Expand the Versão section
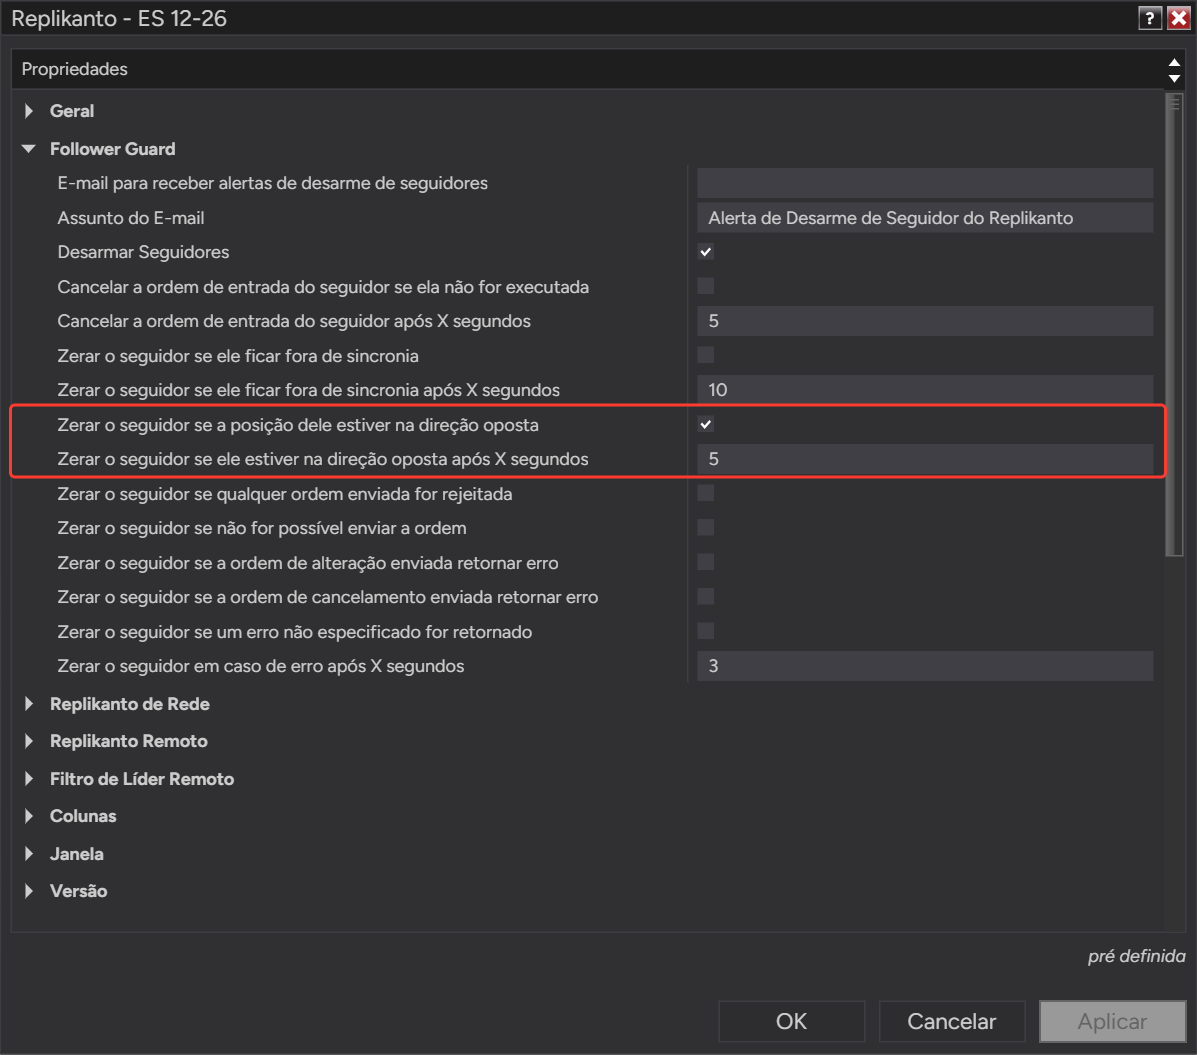Screen dimensions: 1197x1055 (x=29, y=891)
